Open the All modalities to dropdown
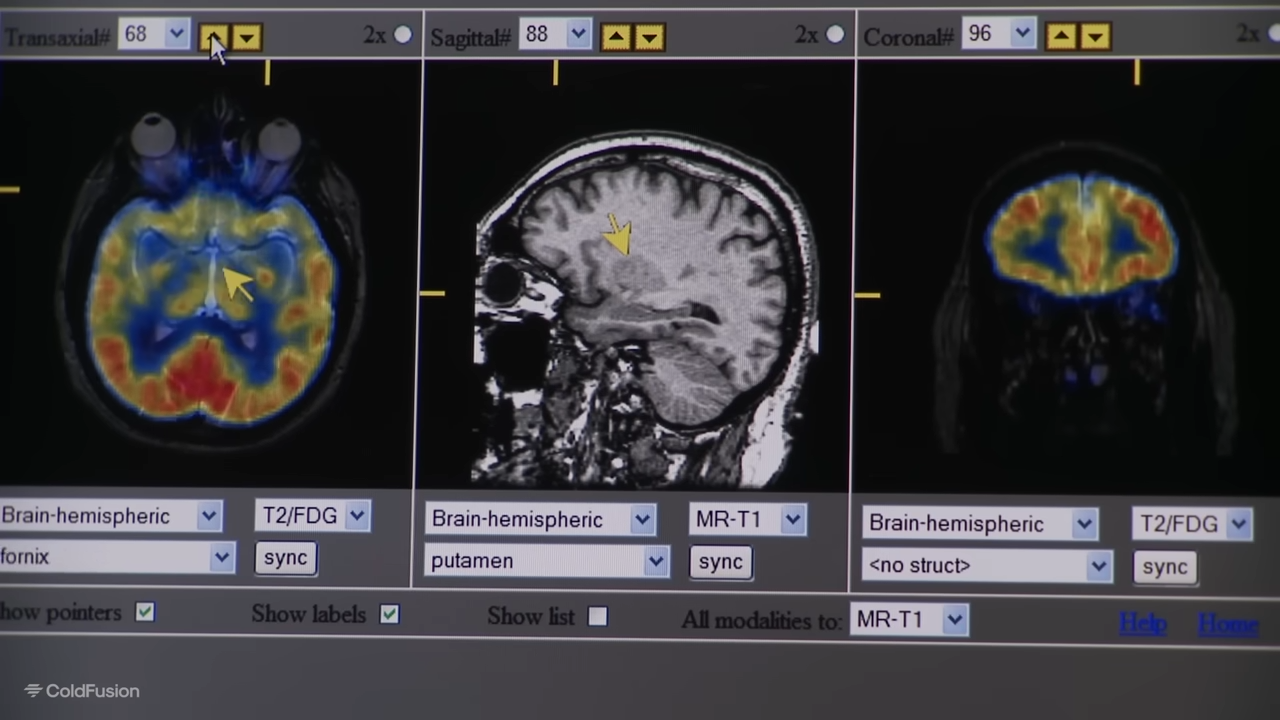Screen dimensions: 1280x720 (x=953, y=619)
